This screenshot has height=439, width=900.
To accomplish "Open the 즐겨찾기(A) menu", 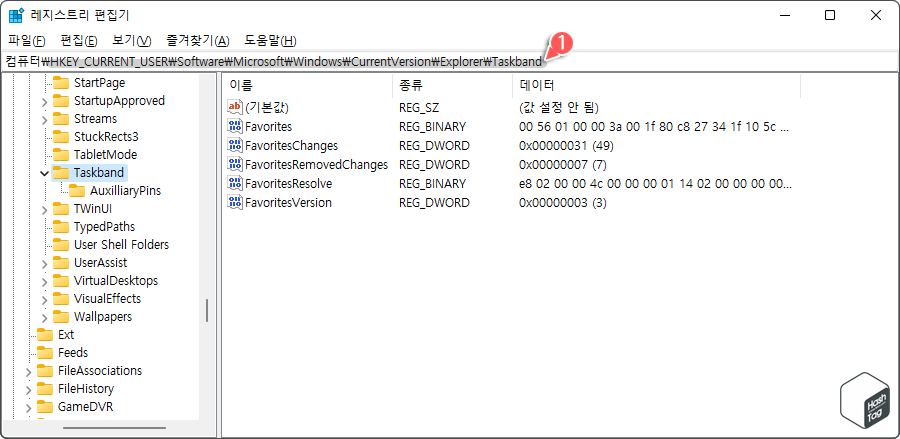I will tap(197, 41).
